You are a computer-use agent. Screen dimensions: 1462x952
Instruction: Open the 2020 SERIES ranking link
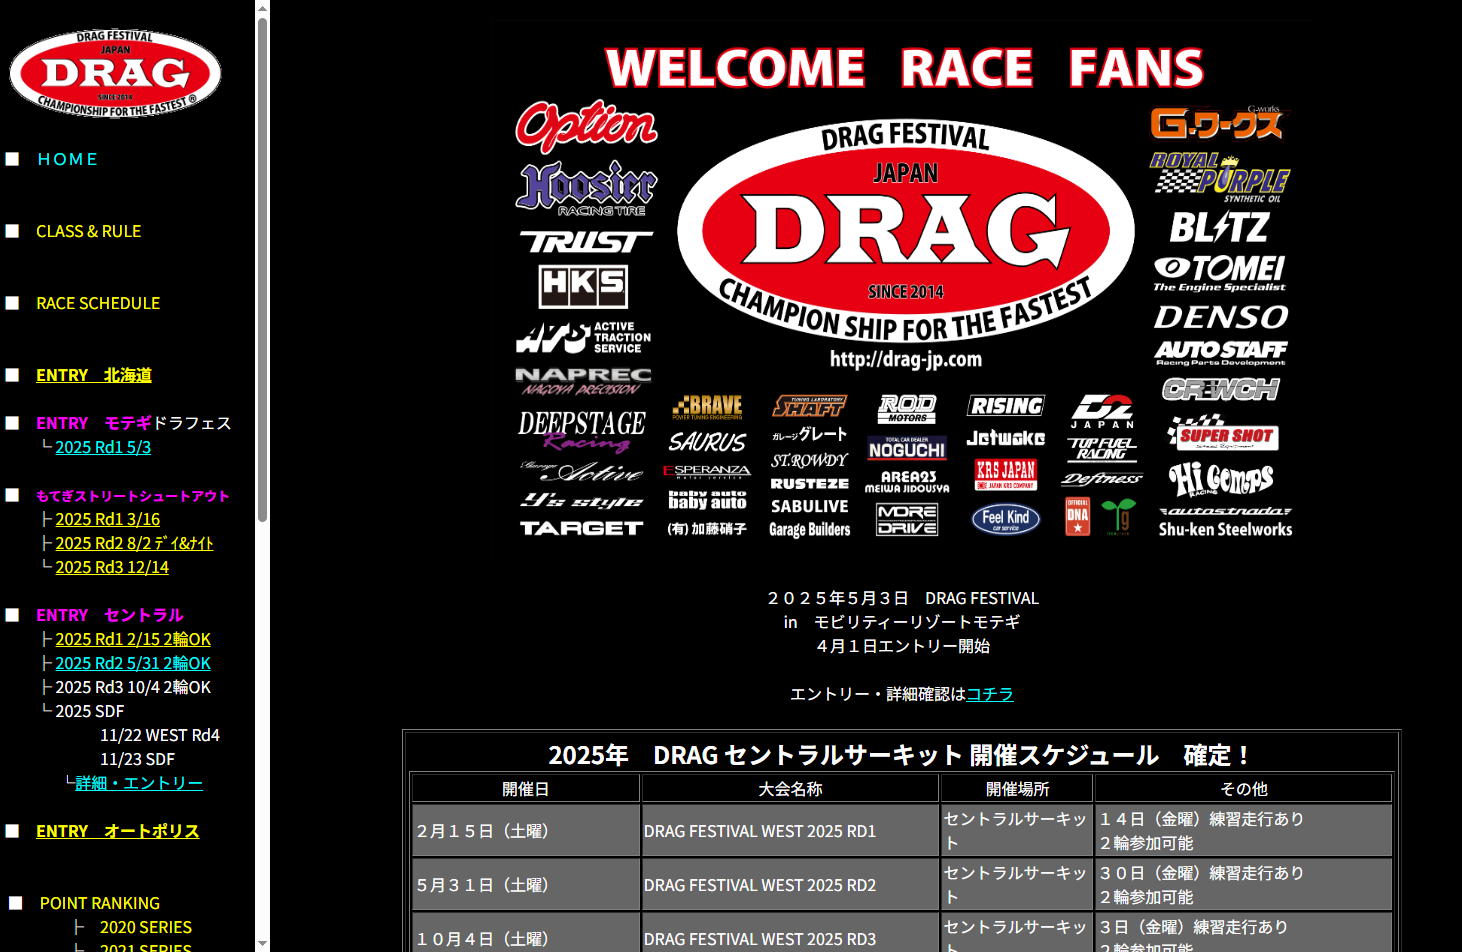click(146, 927)
